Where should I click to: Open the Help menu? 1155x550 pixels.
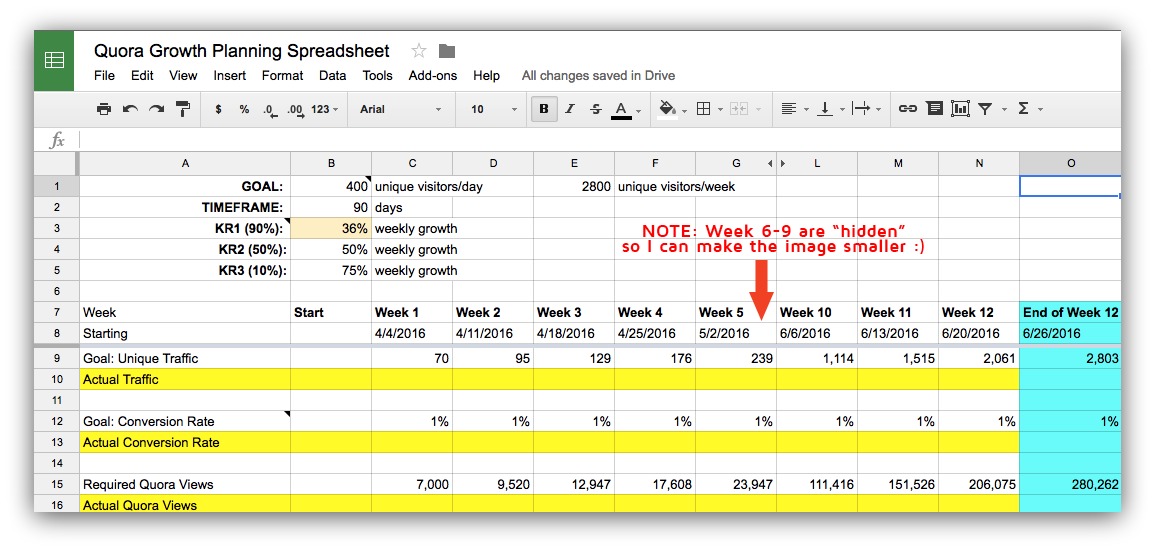point(486,75)
